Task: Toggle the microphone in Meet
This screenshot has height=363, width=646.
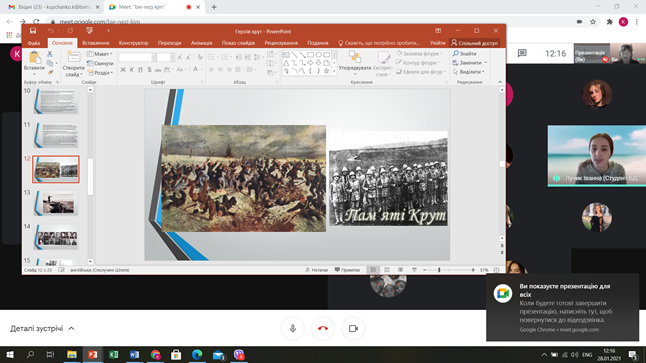Action: (293, 328)
